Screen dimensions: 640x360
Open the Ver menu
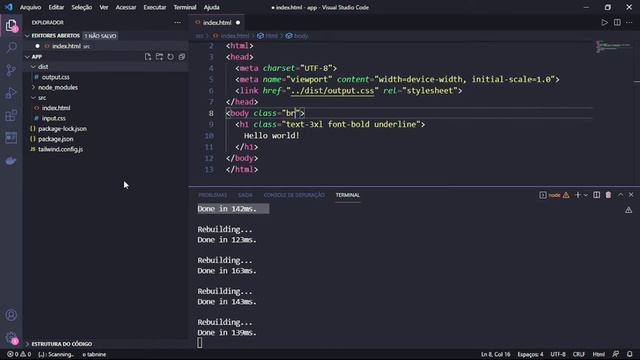[104, 7]
